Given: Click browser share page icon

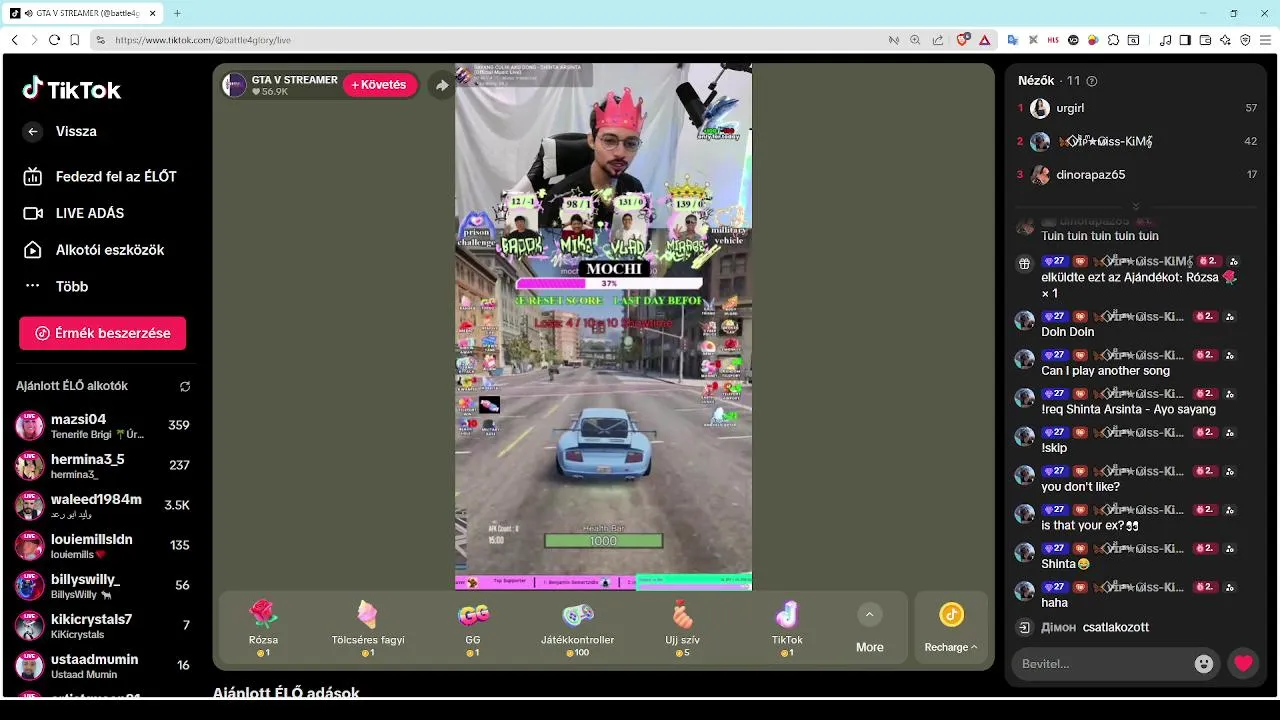Looking at the screenshot, I should click(x=937, y=40).
